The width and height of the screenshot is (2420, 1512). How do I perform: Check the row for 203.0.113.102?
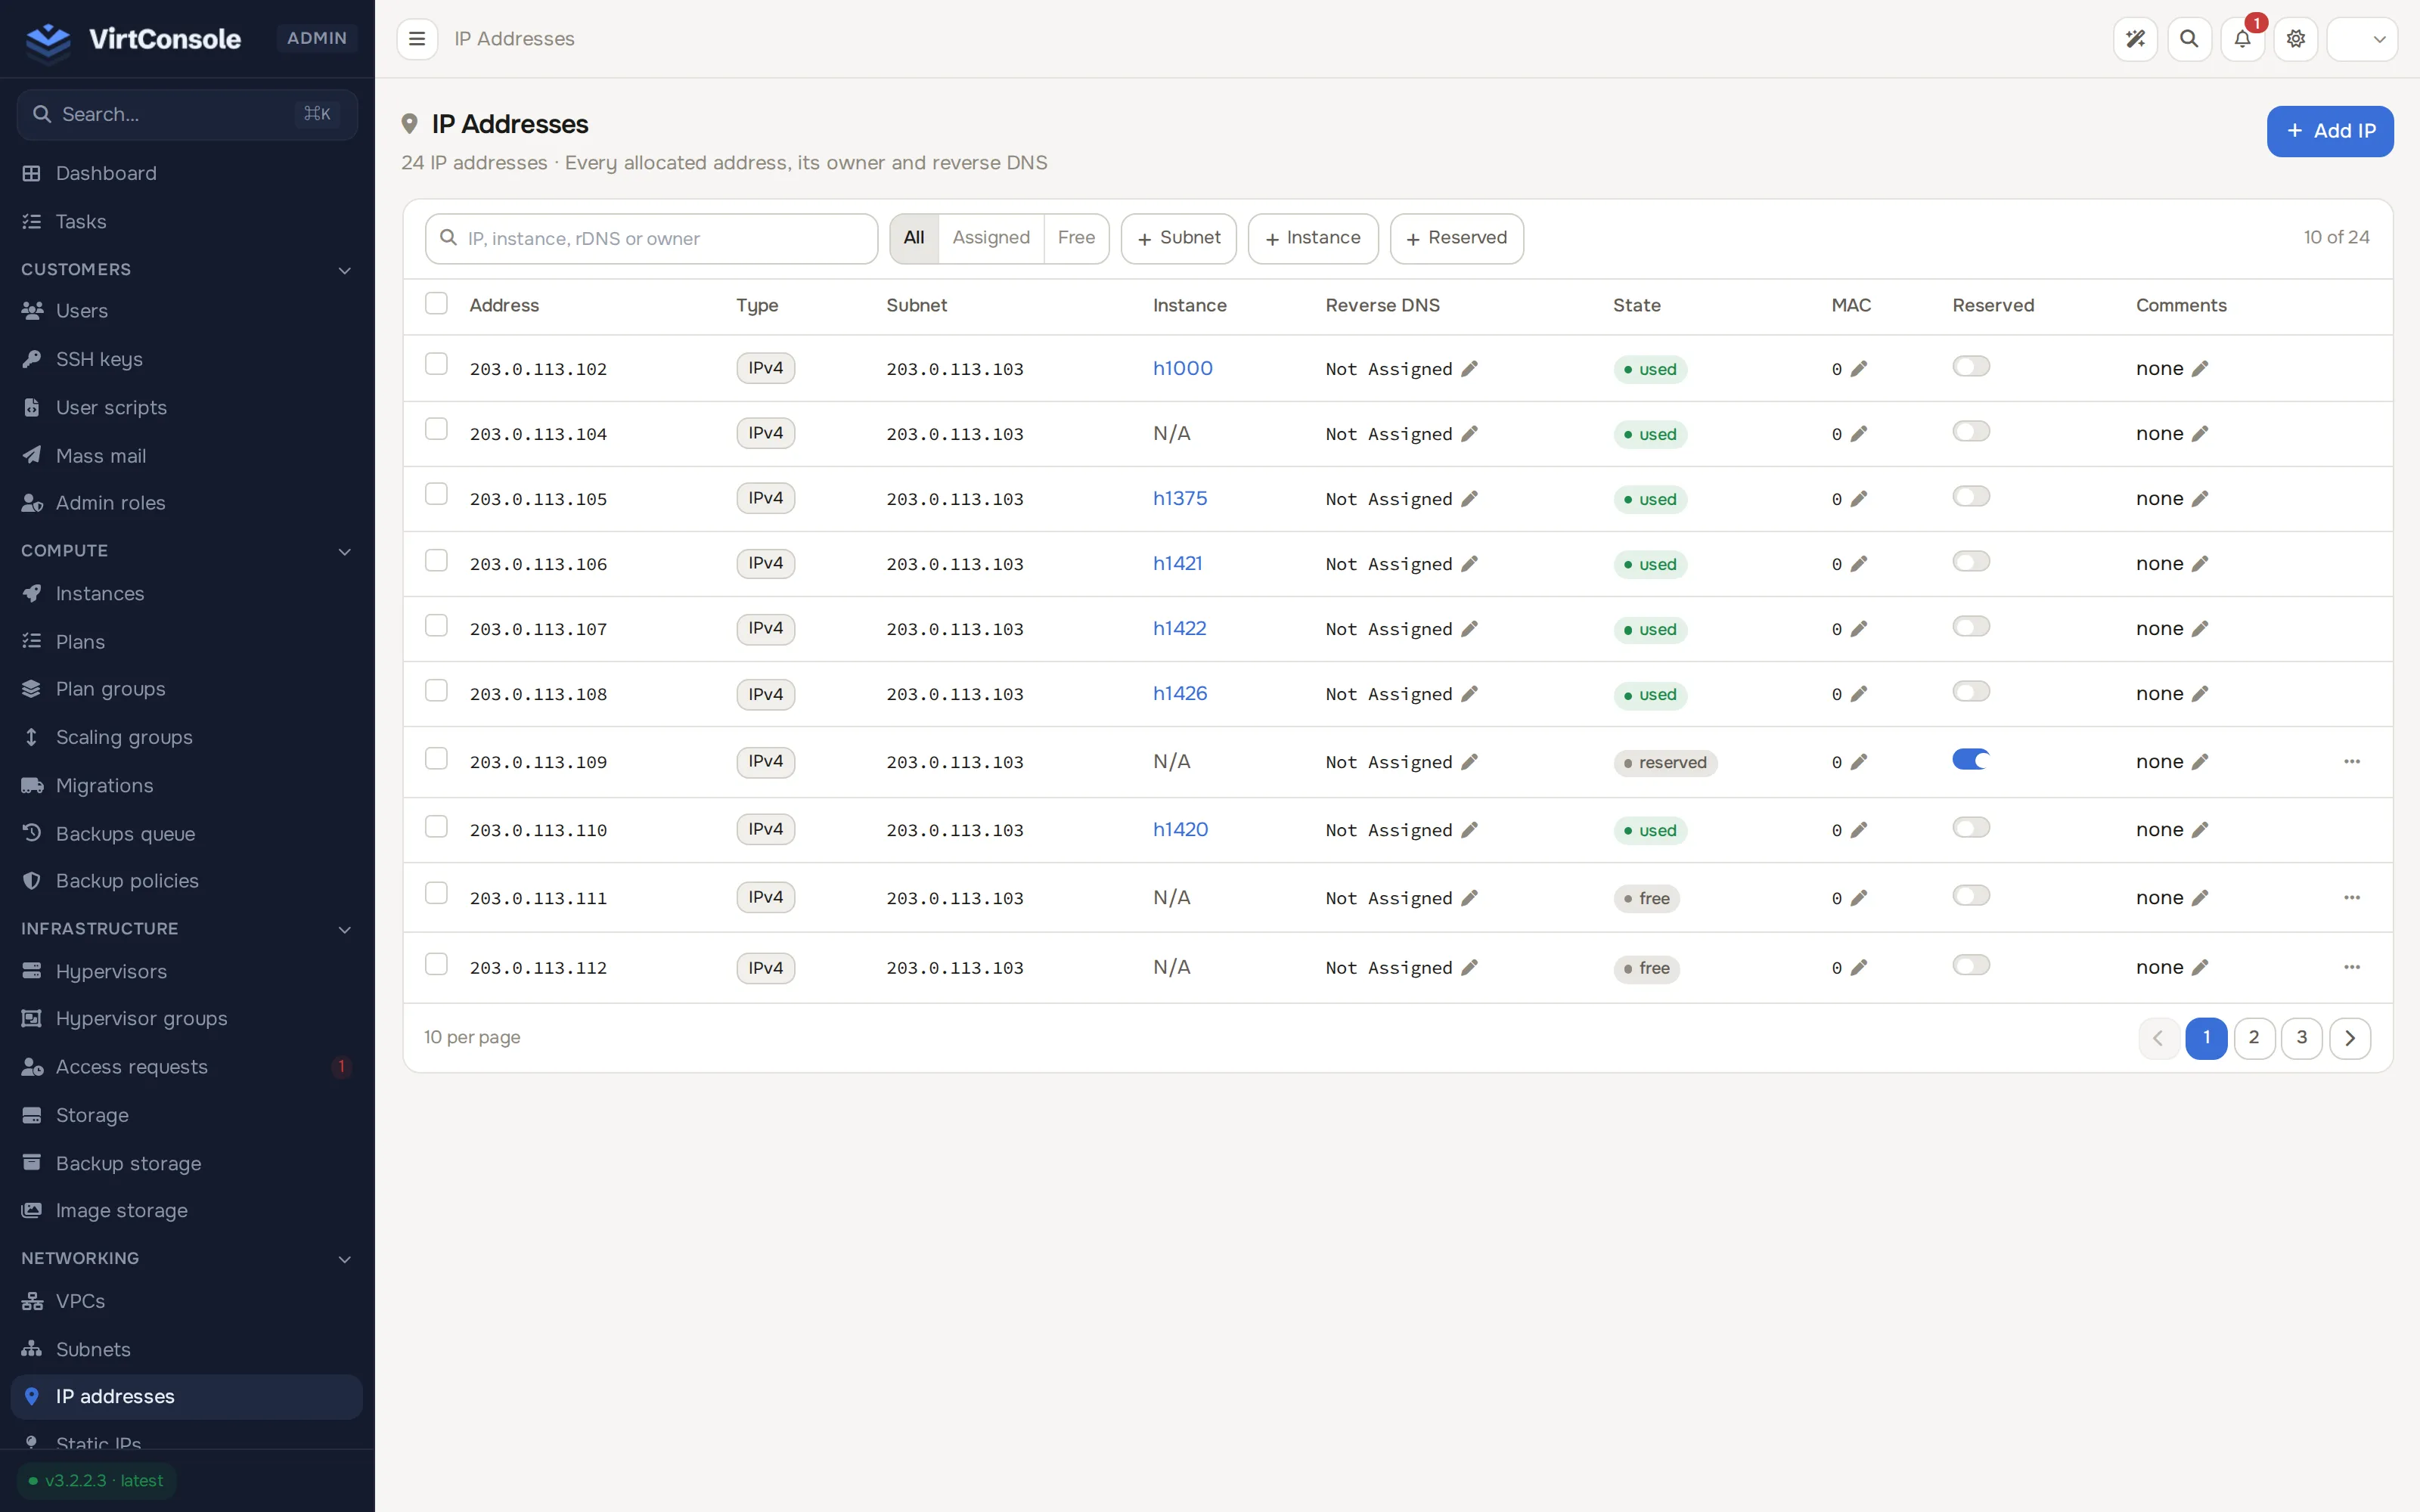(436, 364)
